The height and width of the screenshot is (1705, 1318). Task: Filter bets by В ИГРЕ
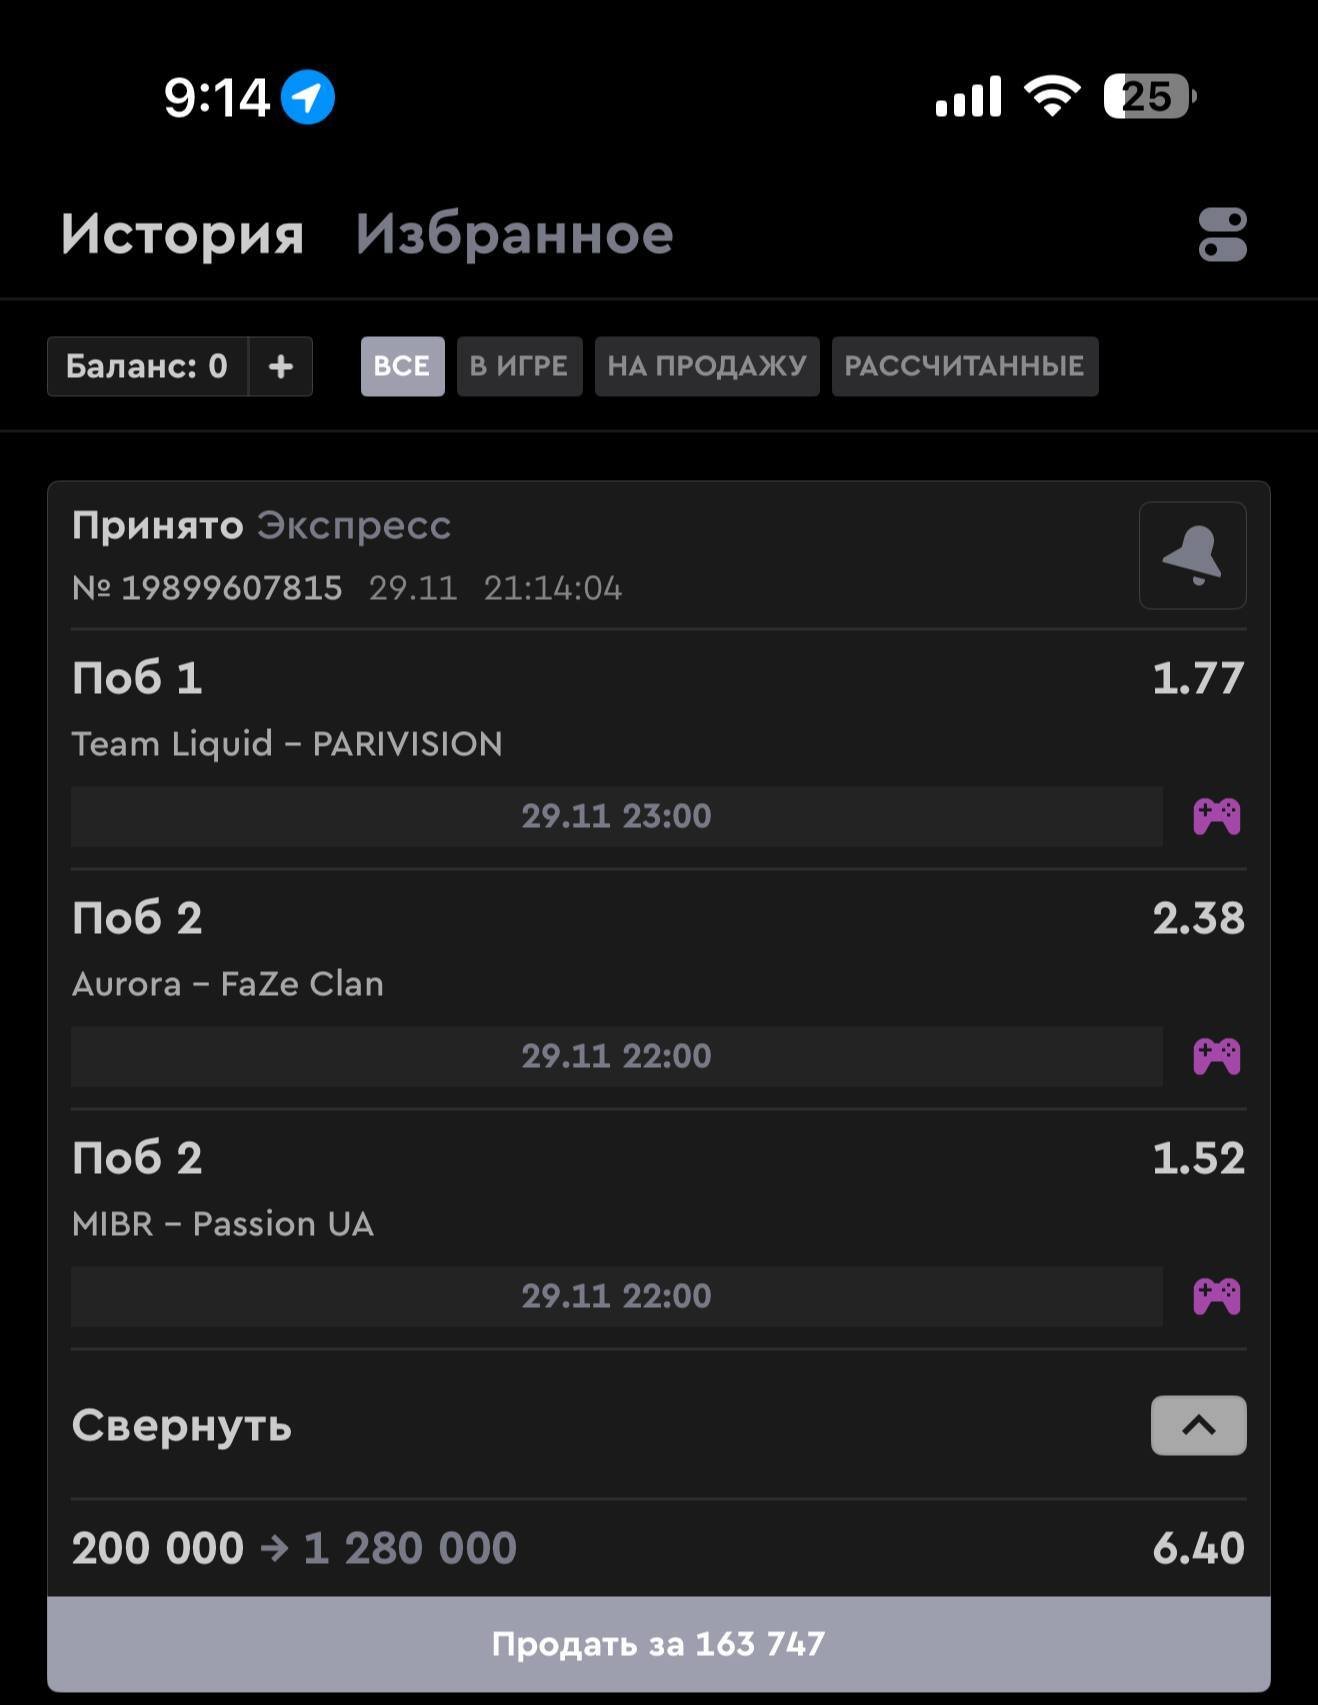click(x=519, y=366)
